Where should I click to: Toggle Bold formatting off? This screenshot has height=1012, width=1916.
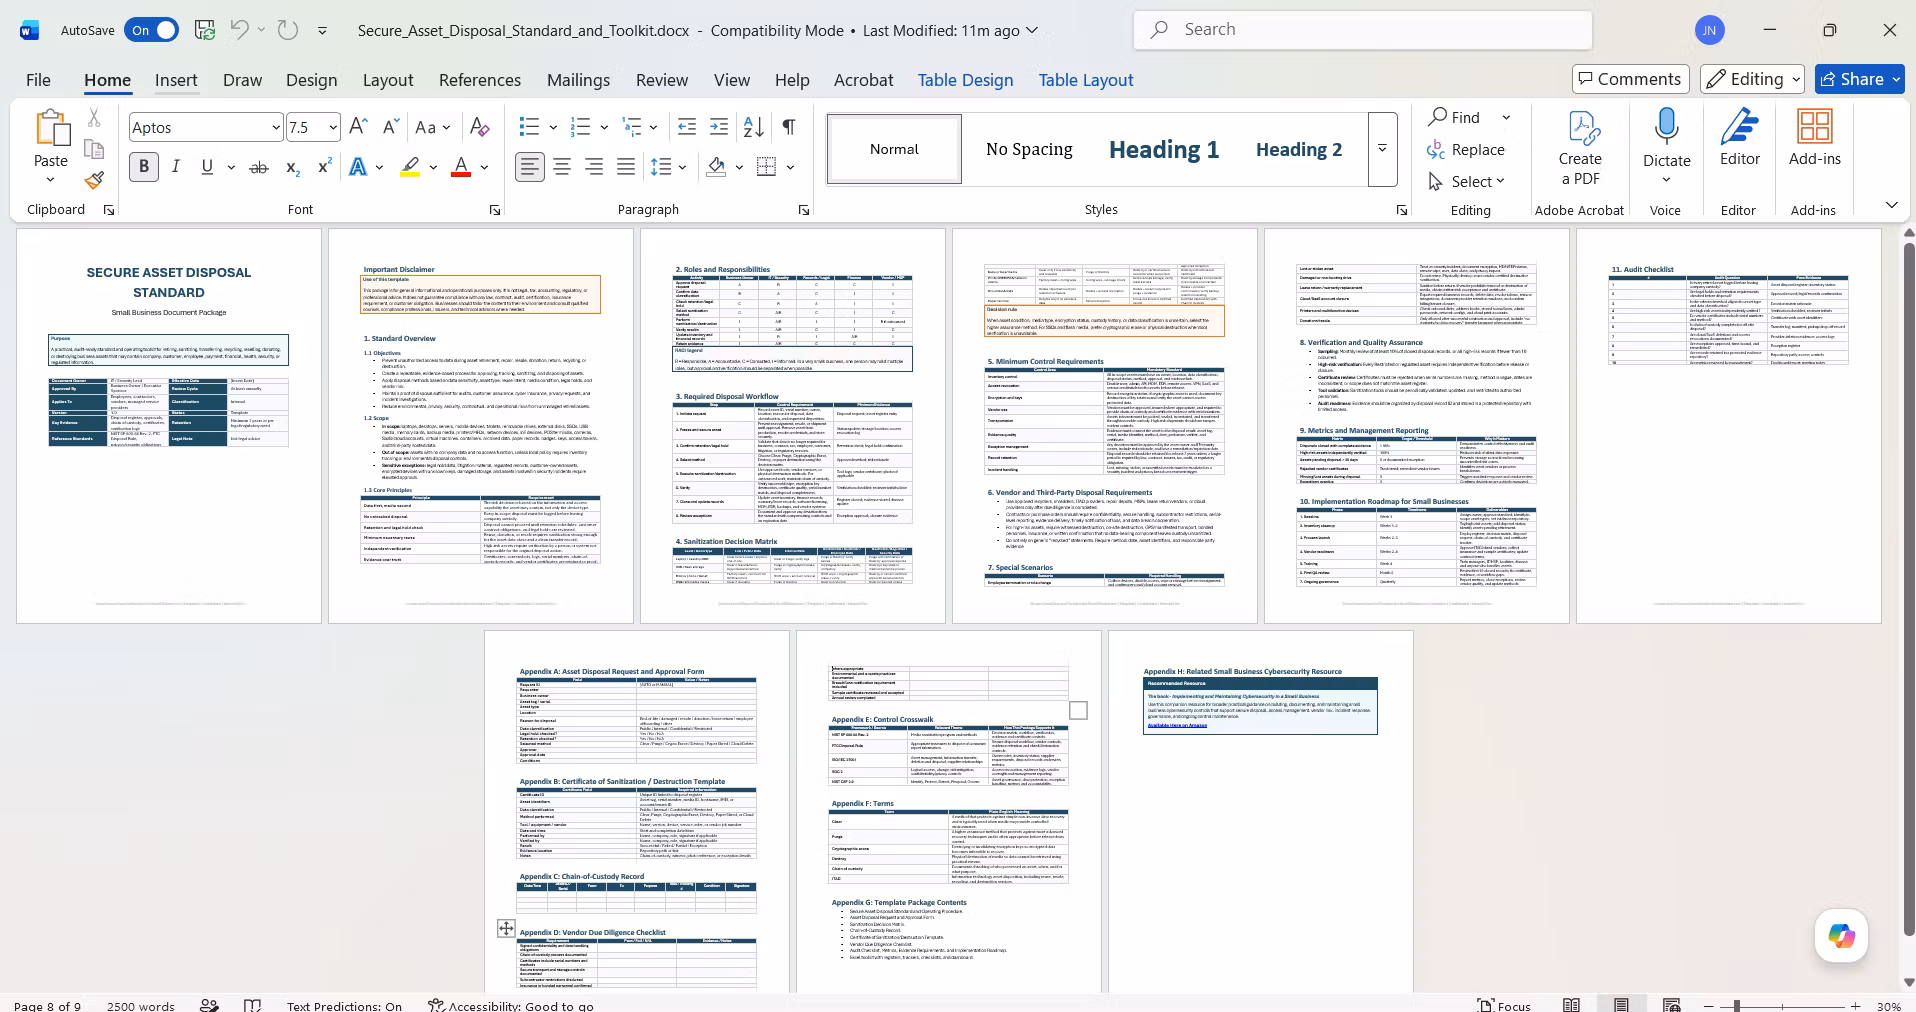tap(144, 167)
